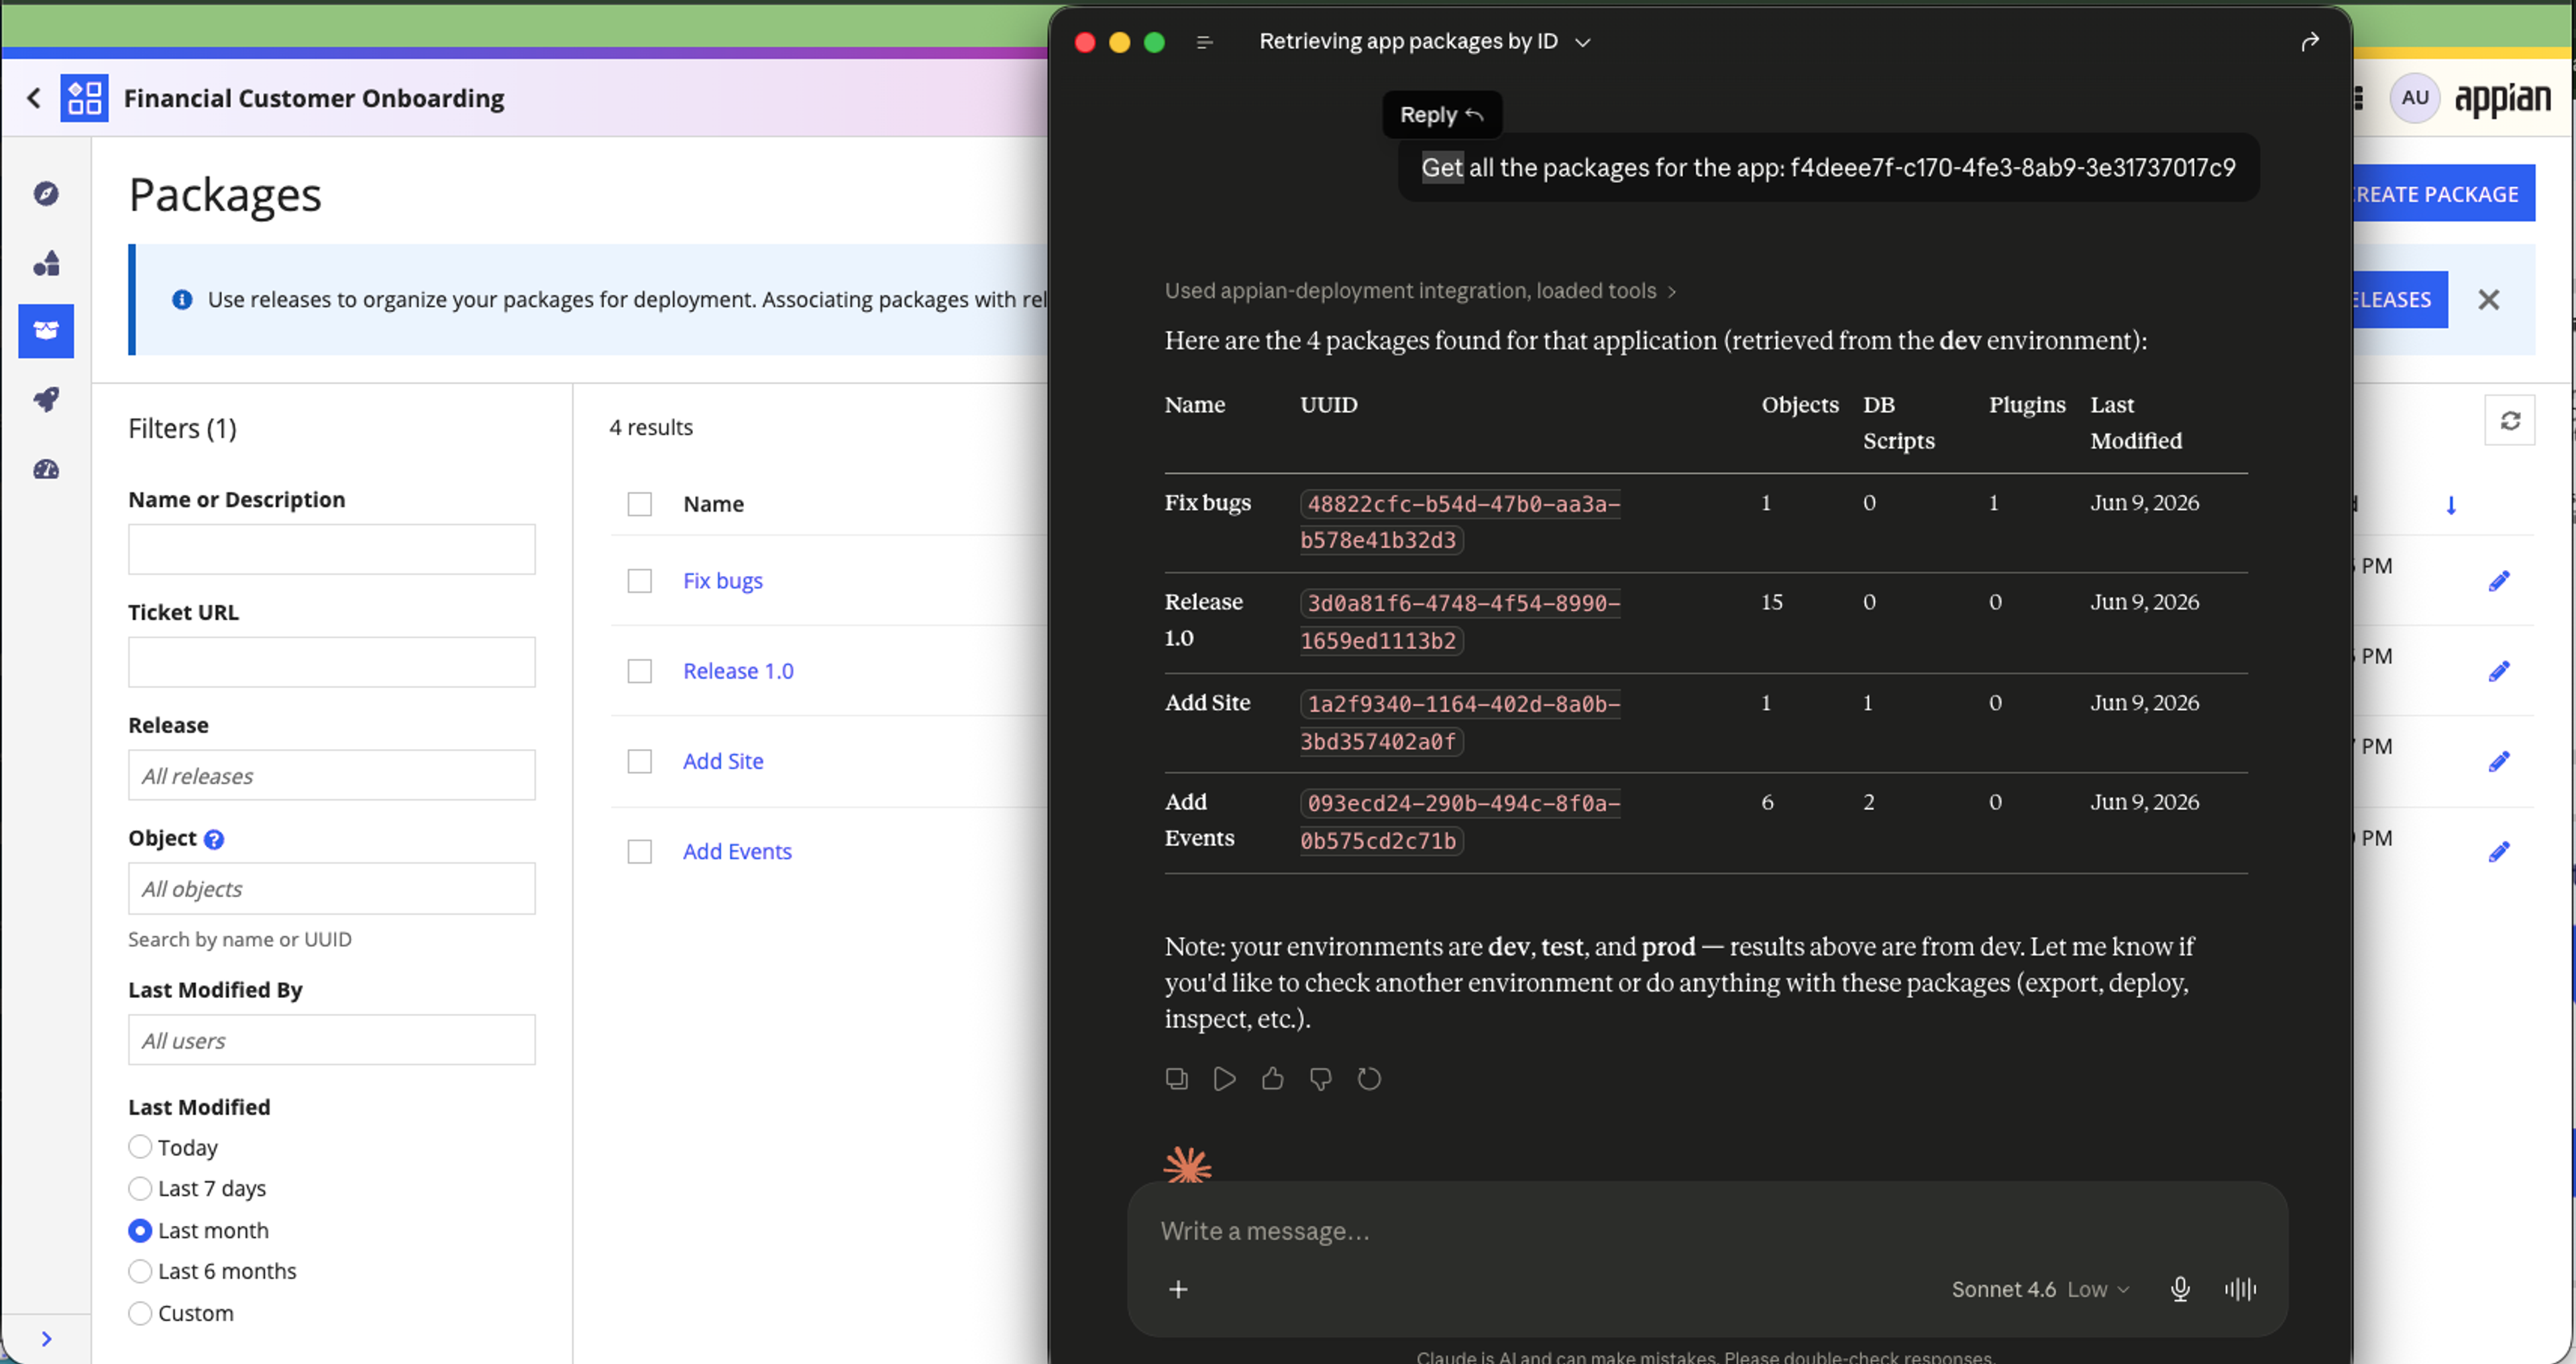Viewport: 2576px width, 1364px height.
Task: Check the select-all checkbox in Name header
Action: (x=639, y=504)
